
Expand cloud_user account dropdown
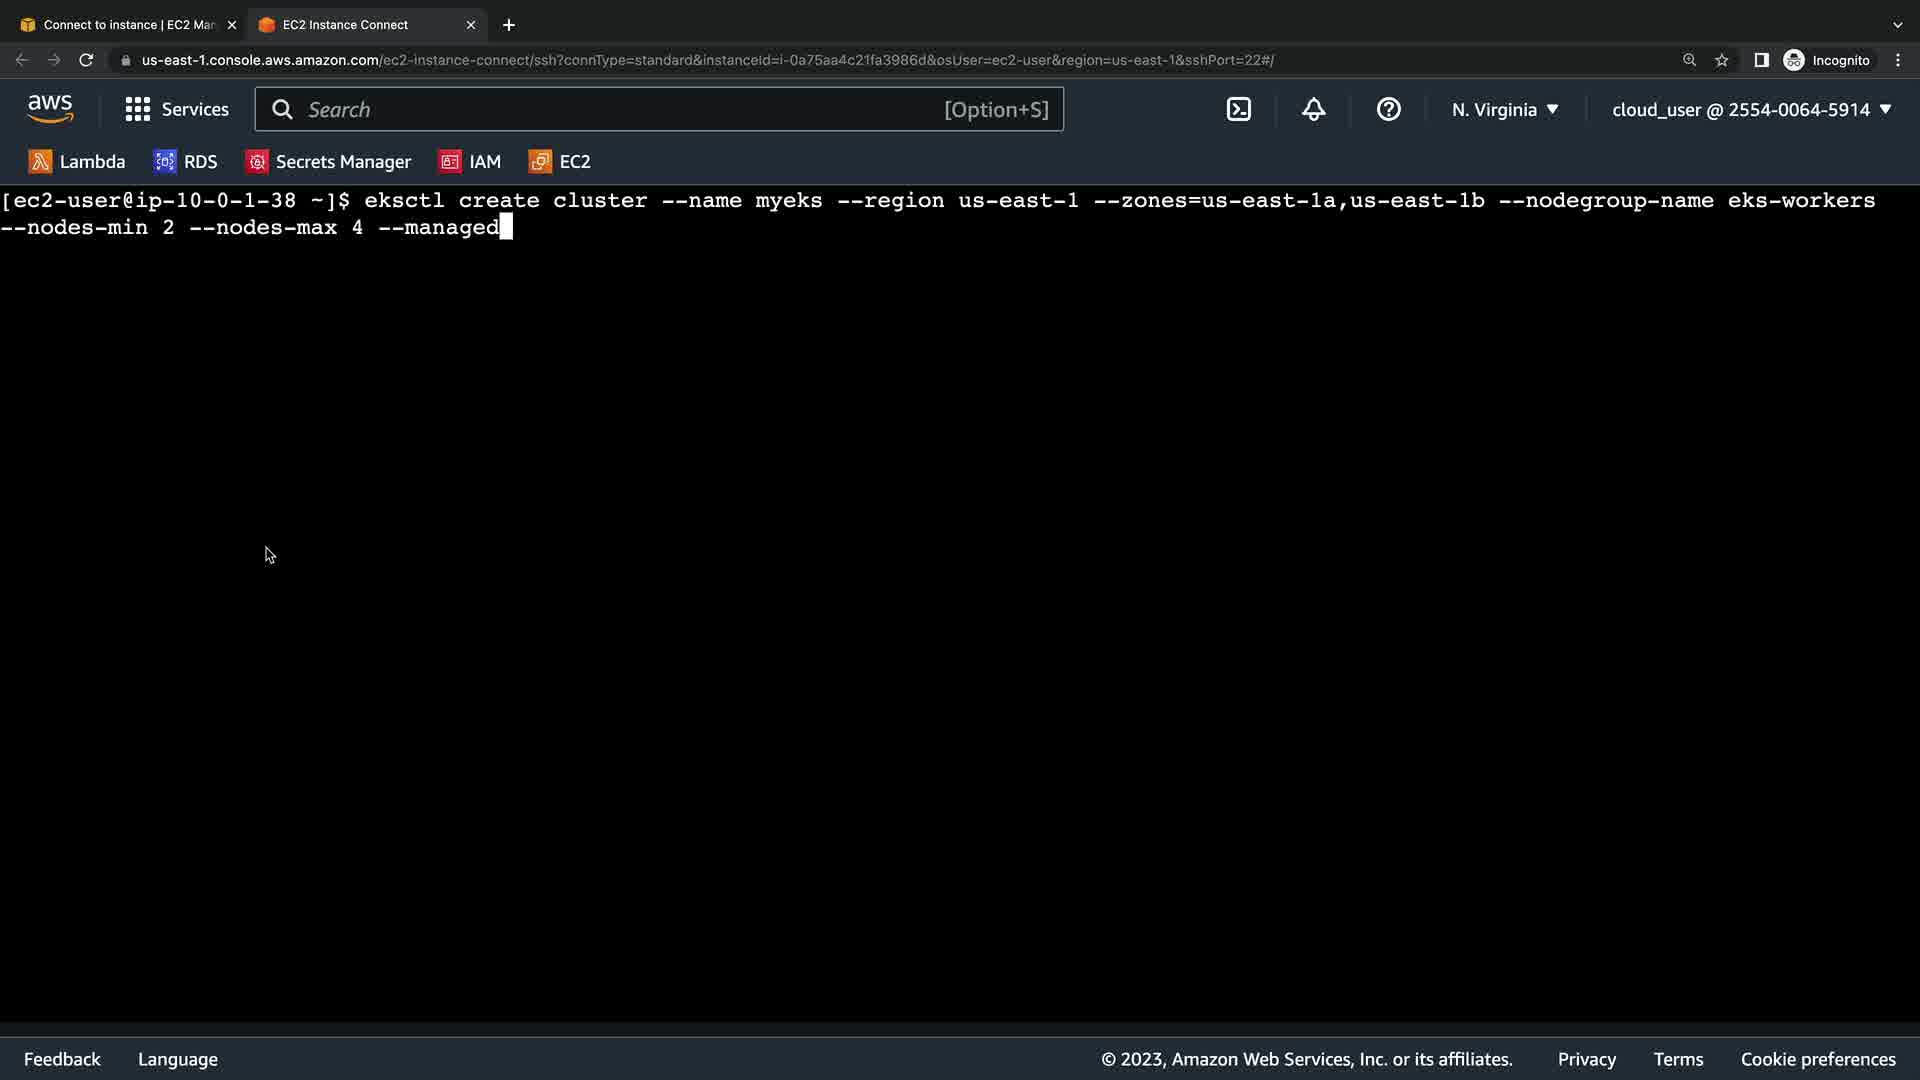coord(1751,110)
